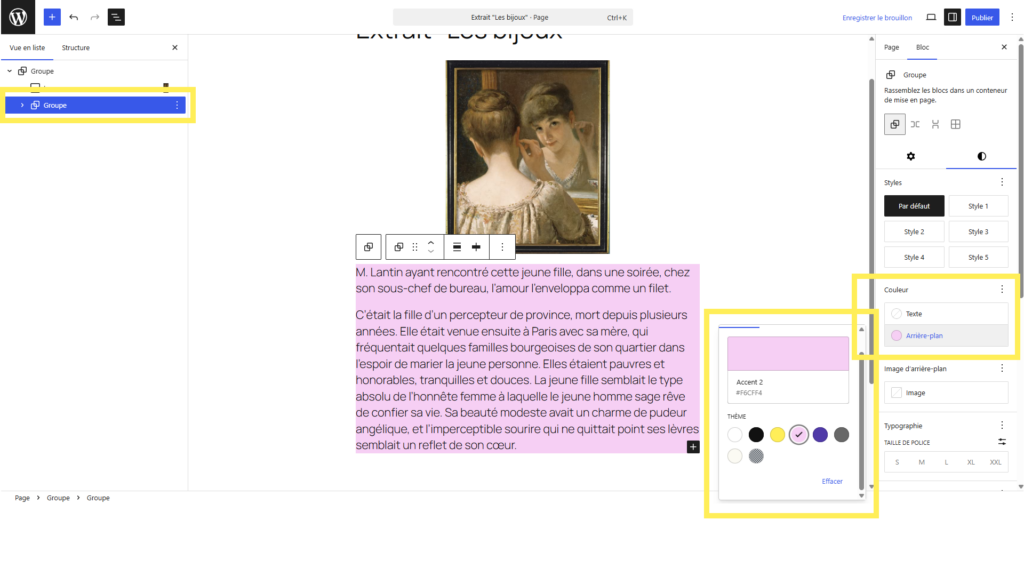
Task: Select the Groupe layout variation
Action: click(x=895, y=124)
